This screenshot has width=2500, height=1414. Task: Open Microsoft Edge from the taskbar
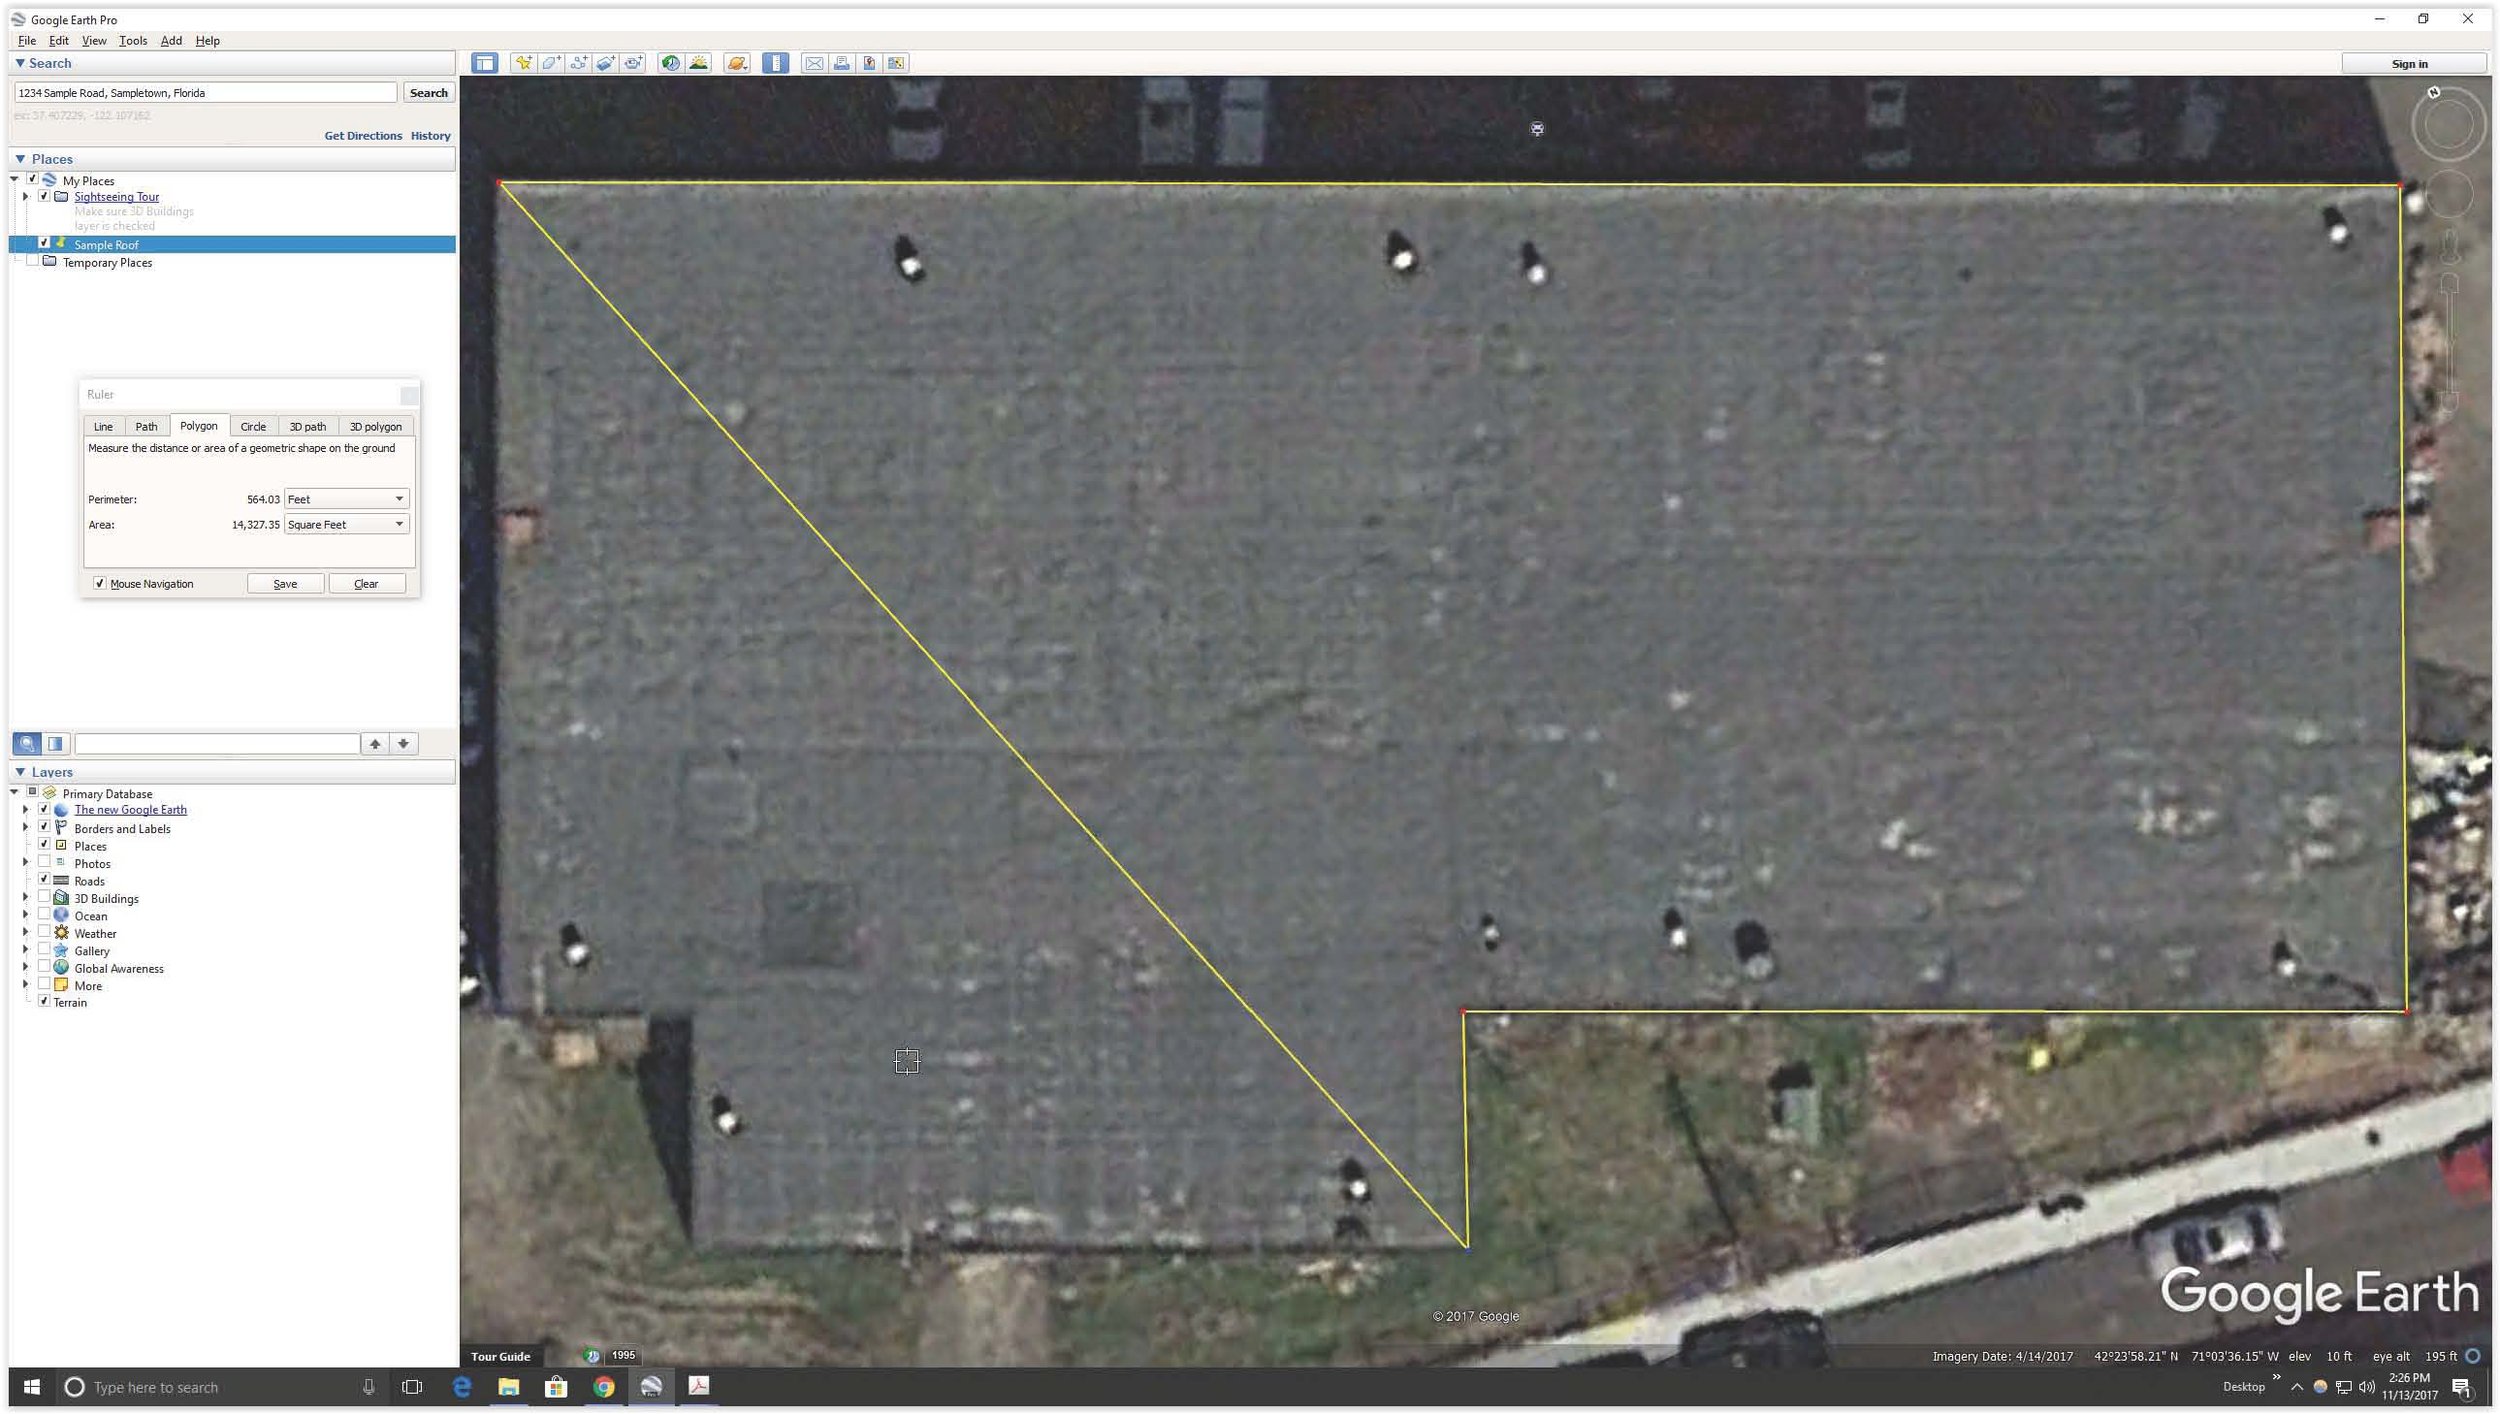[x=462, y=1386]
